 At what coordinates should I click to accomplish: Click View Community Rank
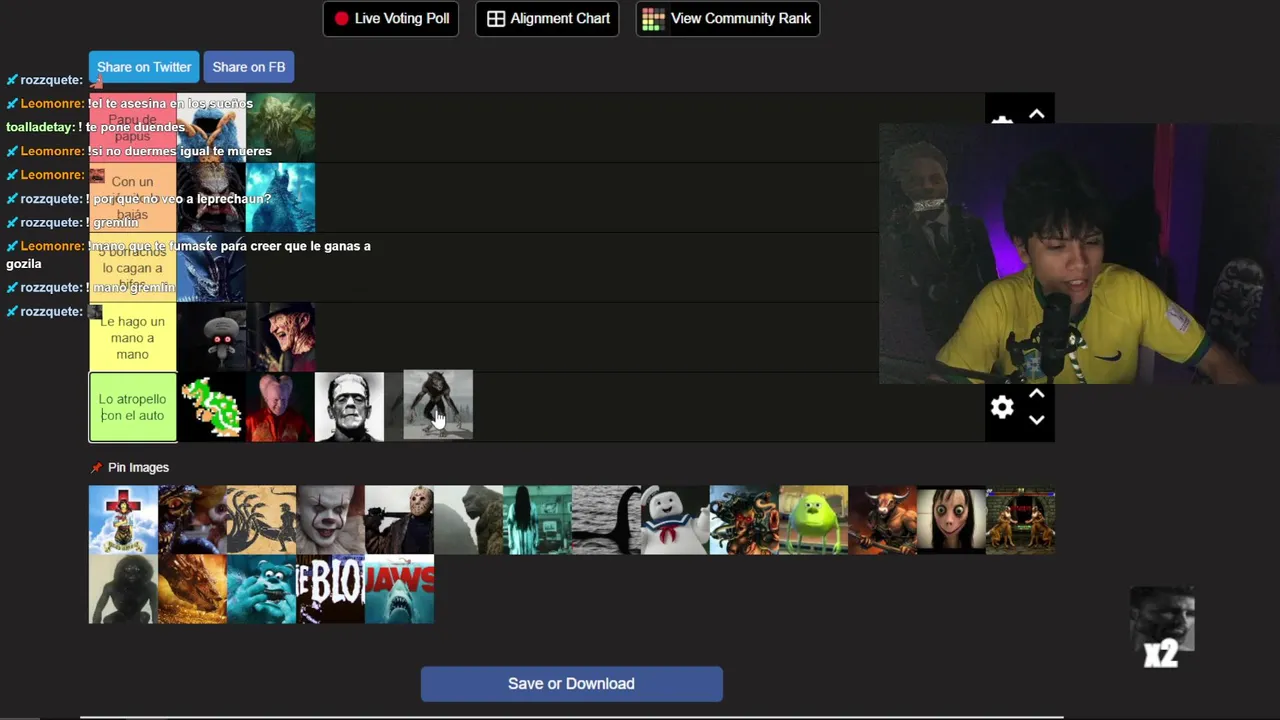coord(727,18)
